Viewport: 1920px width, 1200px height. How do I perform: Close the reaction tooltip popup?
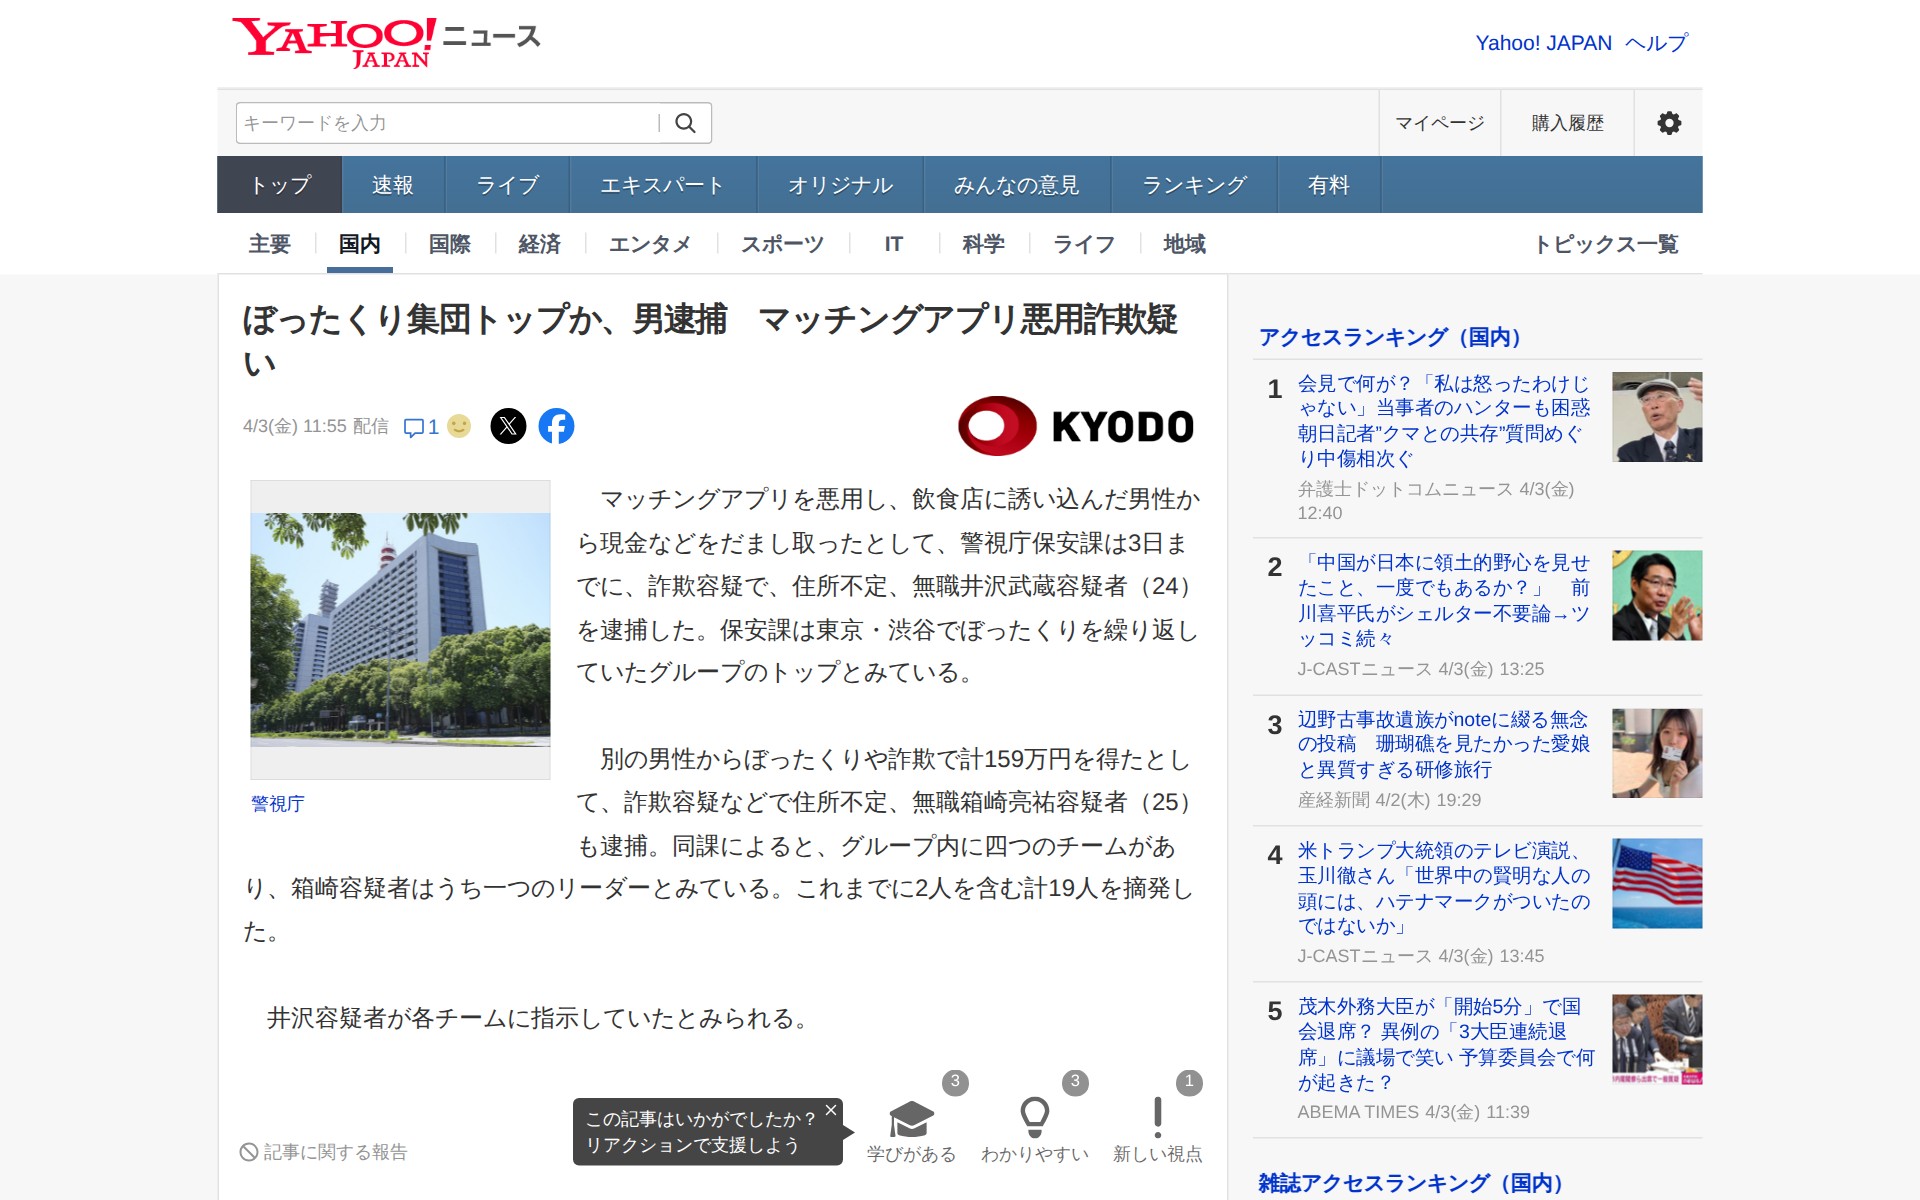(830, 1110)
